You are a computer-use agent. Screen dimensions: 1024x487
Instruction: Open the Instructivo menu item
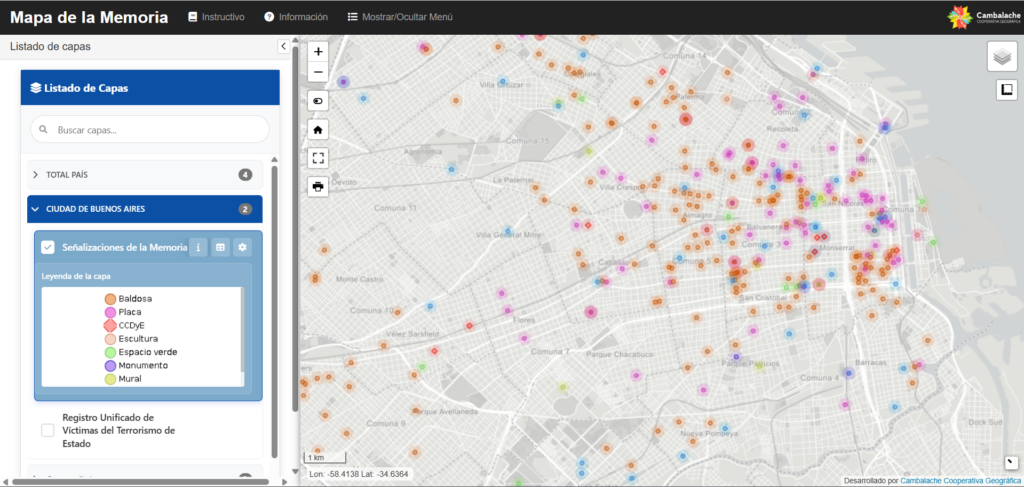click(216, 17)
